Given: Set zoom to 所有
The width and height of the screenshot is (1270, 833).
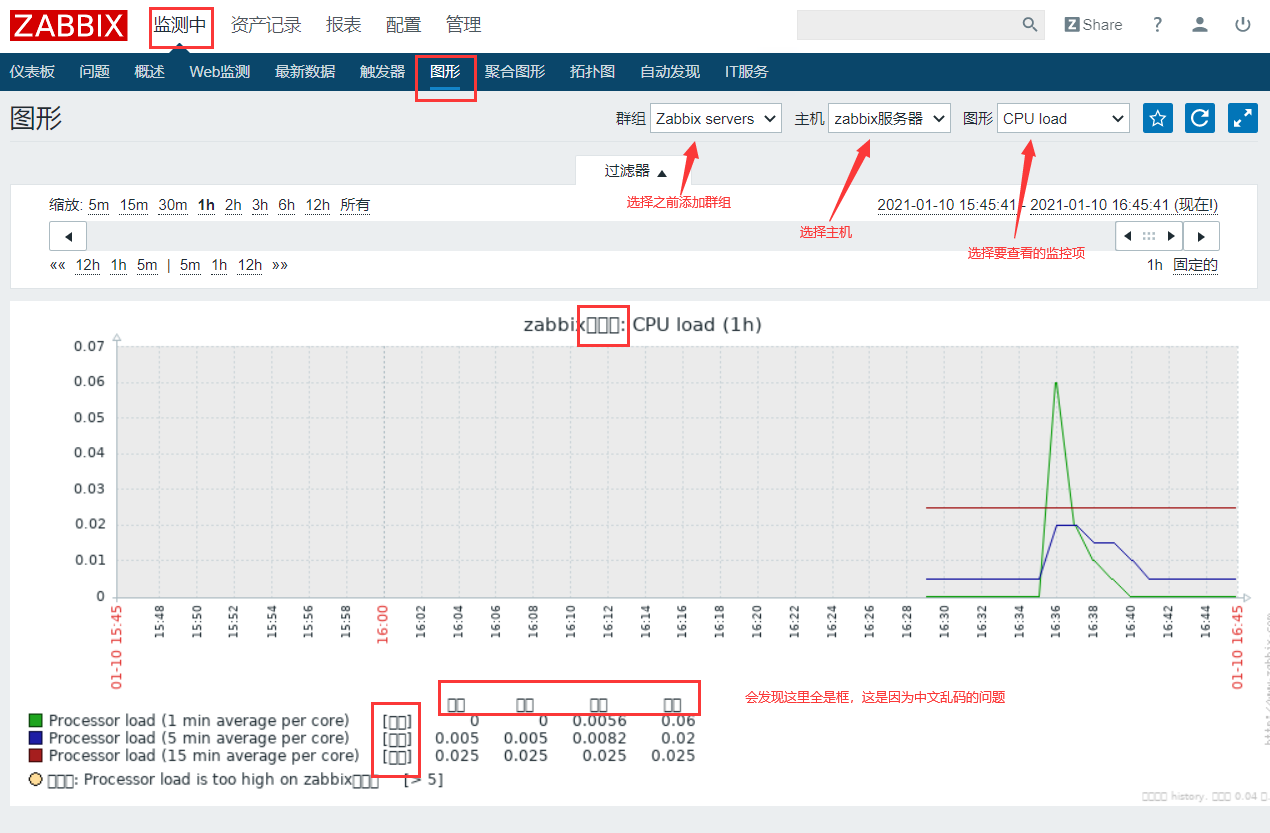Looking at the screenshot, I should [355, 205].
